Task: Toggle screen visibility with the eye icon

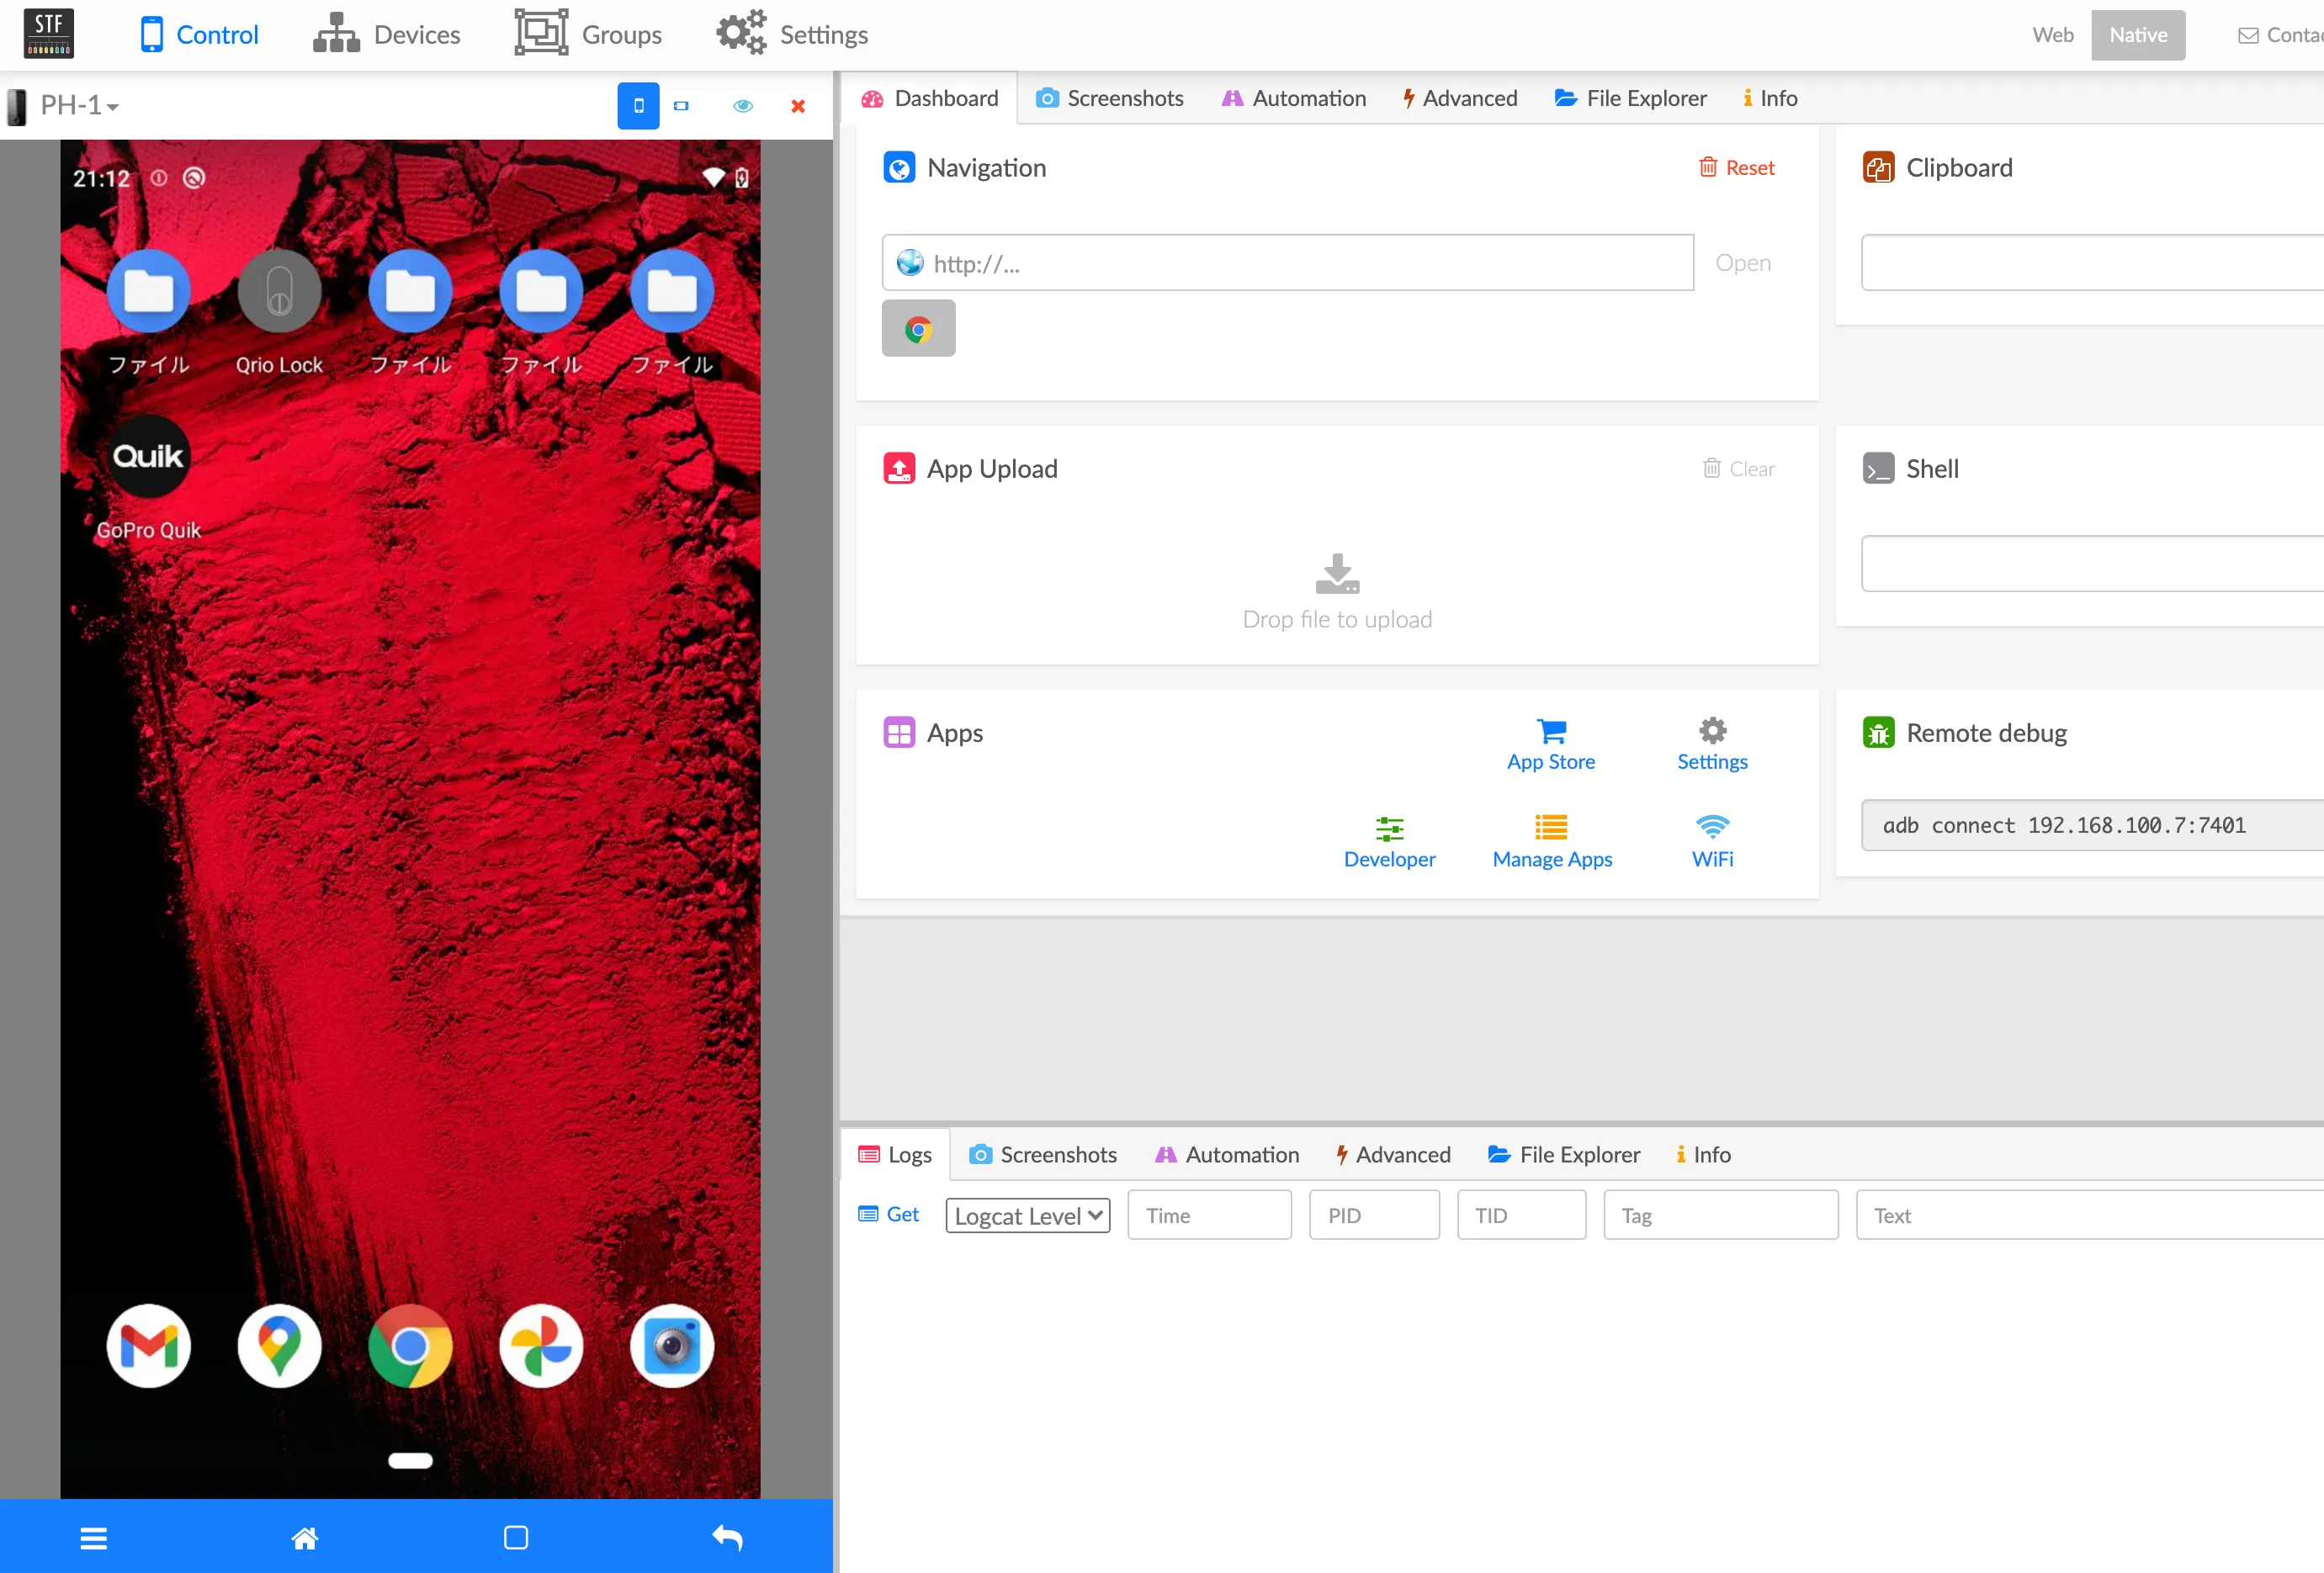Action: pyautogui.click(x=743, y=105)
